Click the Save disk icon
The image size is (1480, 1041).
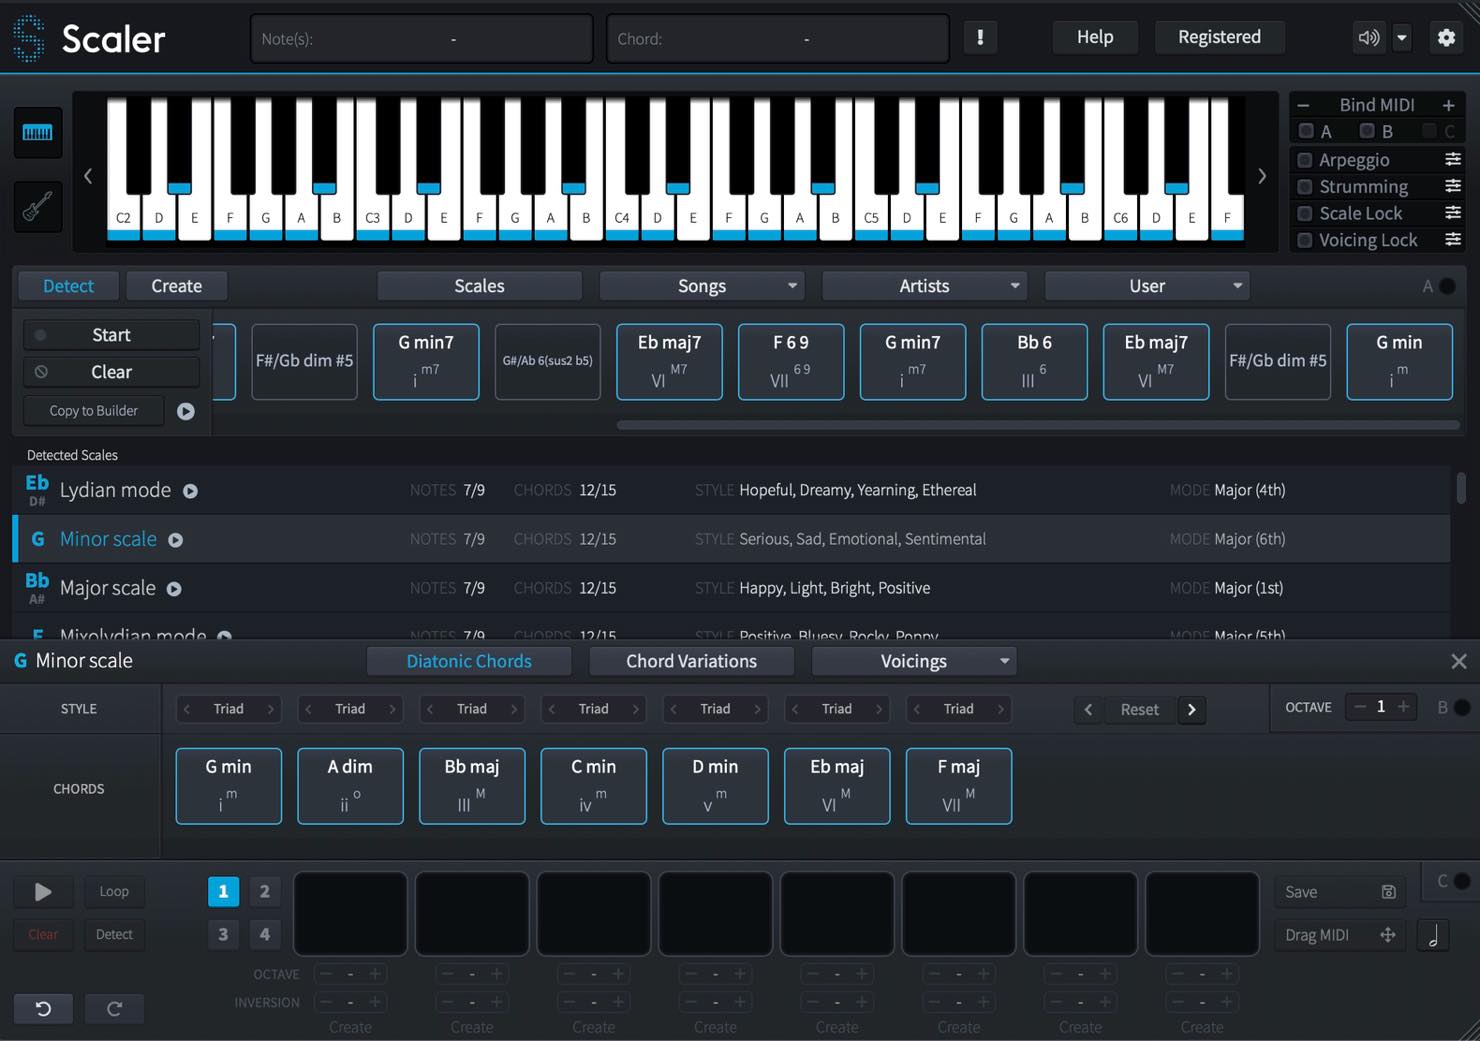[x=1388, y=892]
